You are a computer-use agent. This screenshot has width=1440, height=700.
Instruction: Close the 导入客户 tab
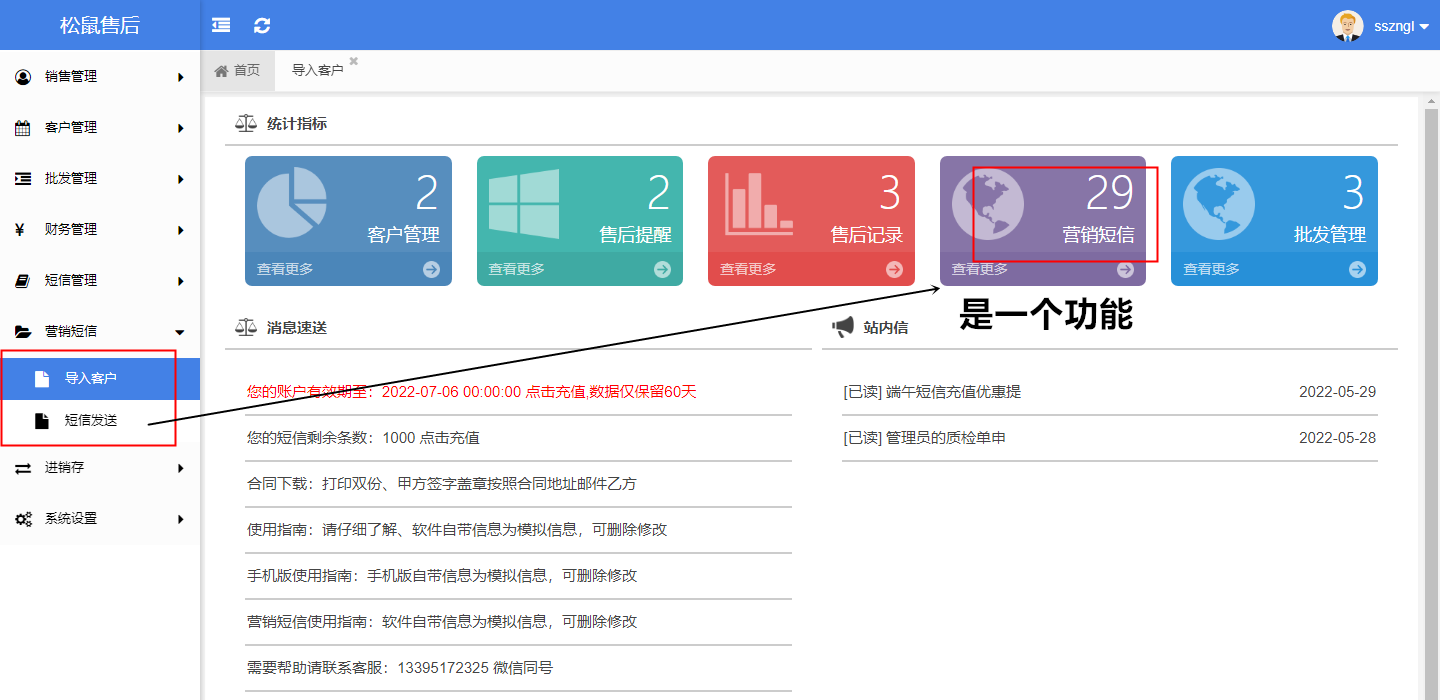click(x=353, y=61)
